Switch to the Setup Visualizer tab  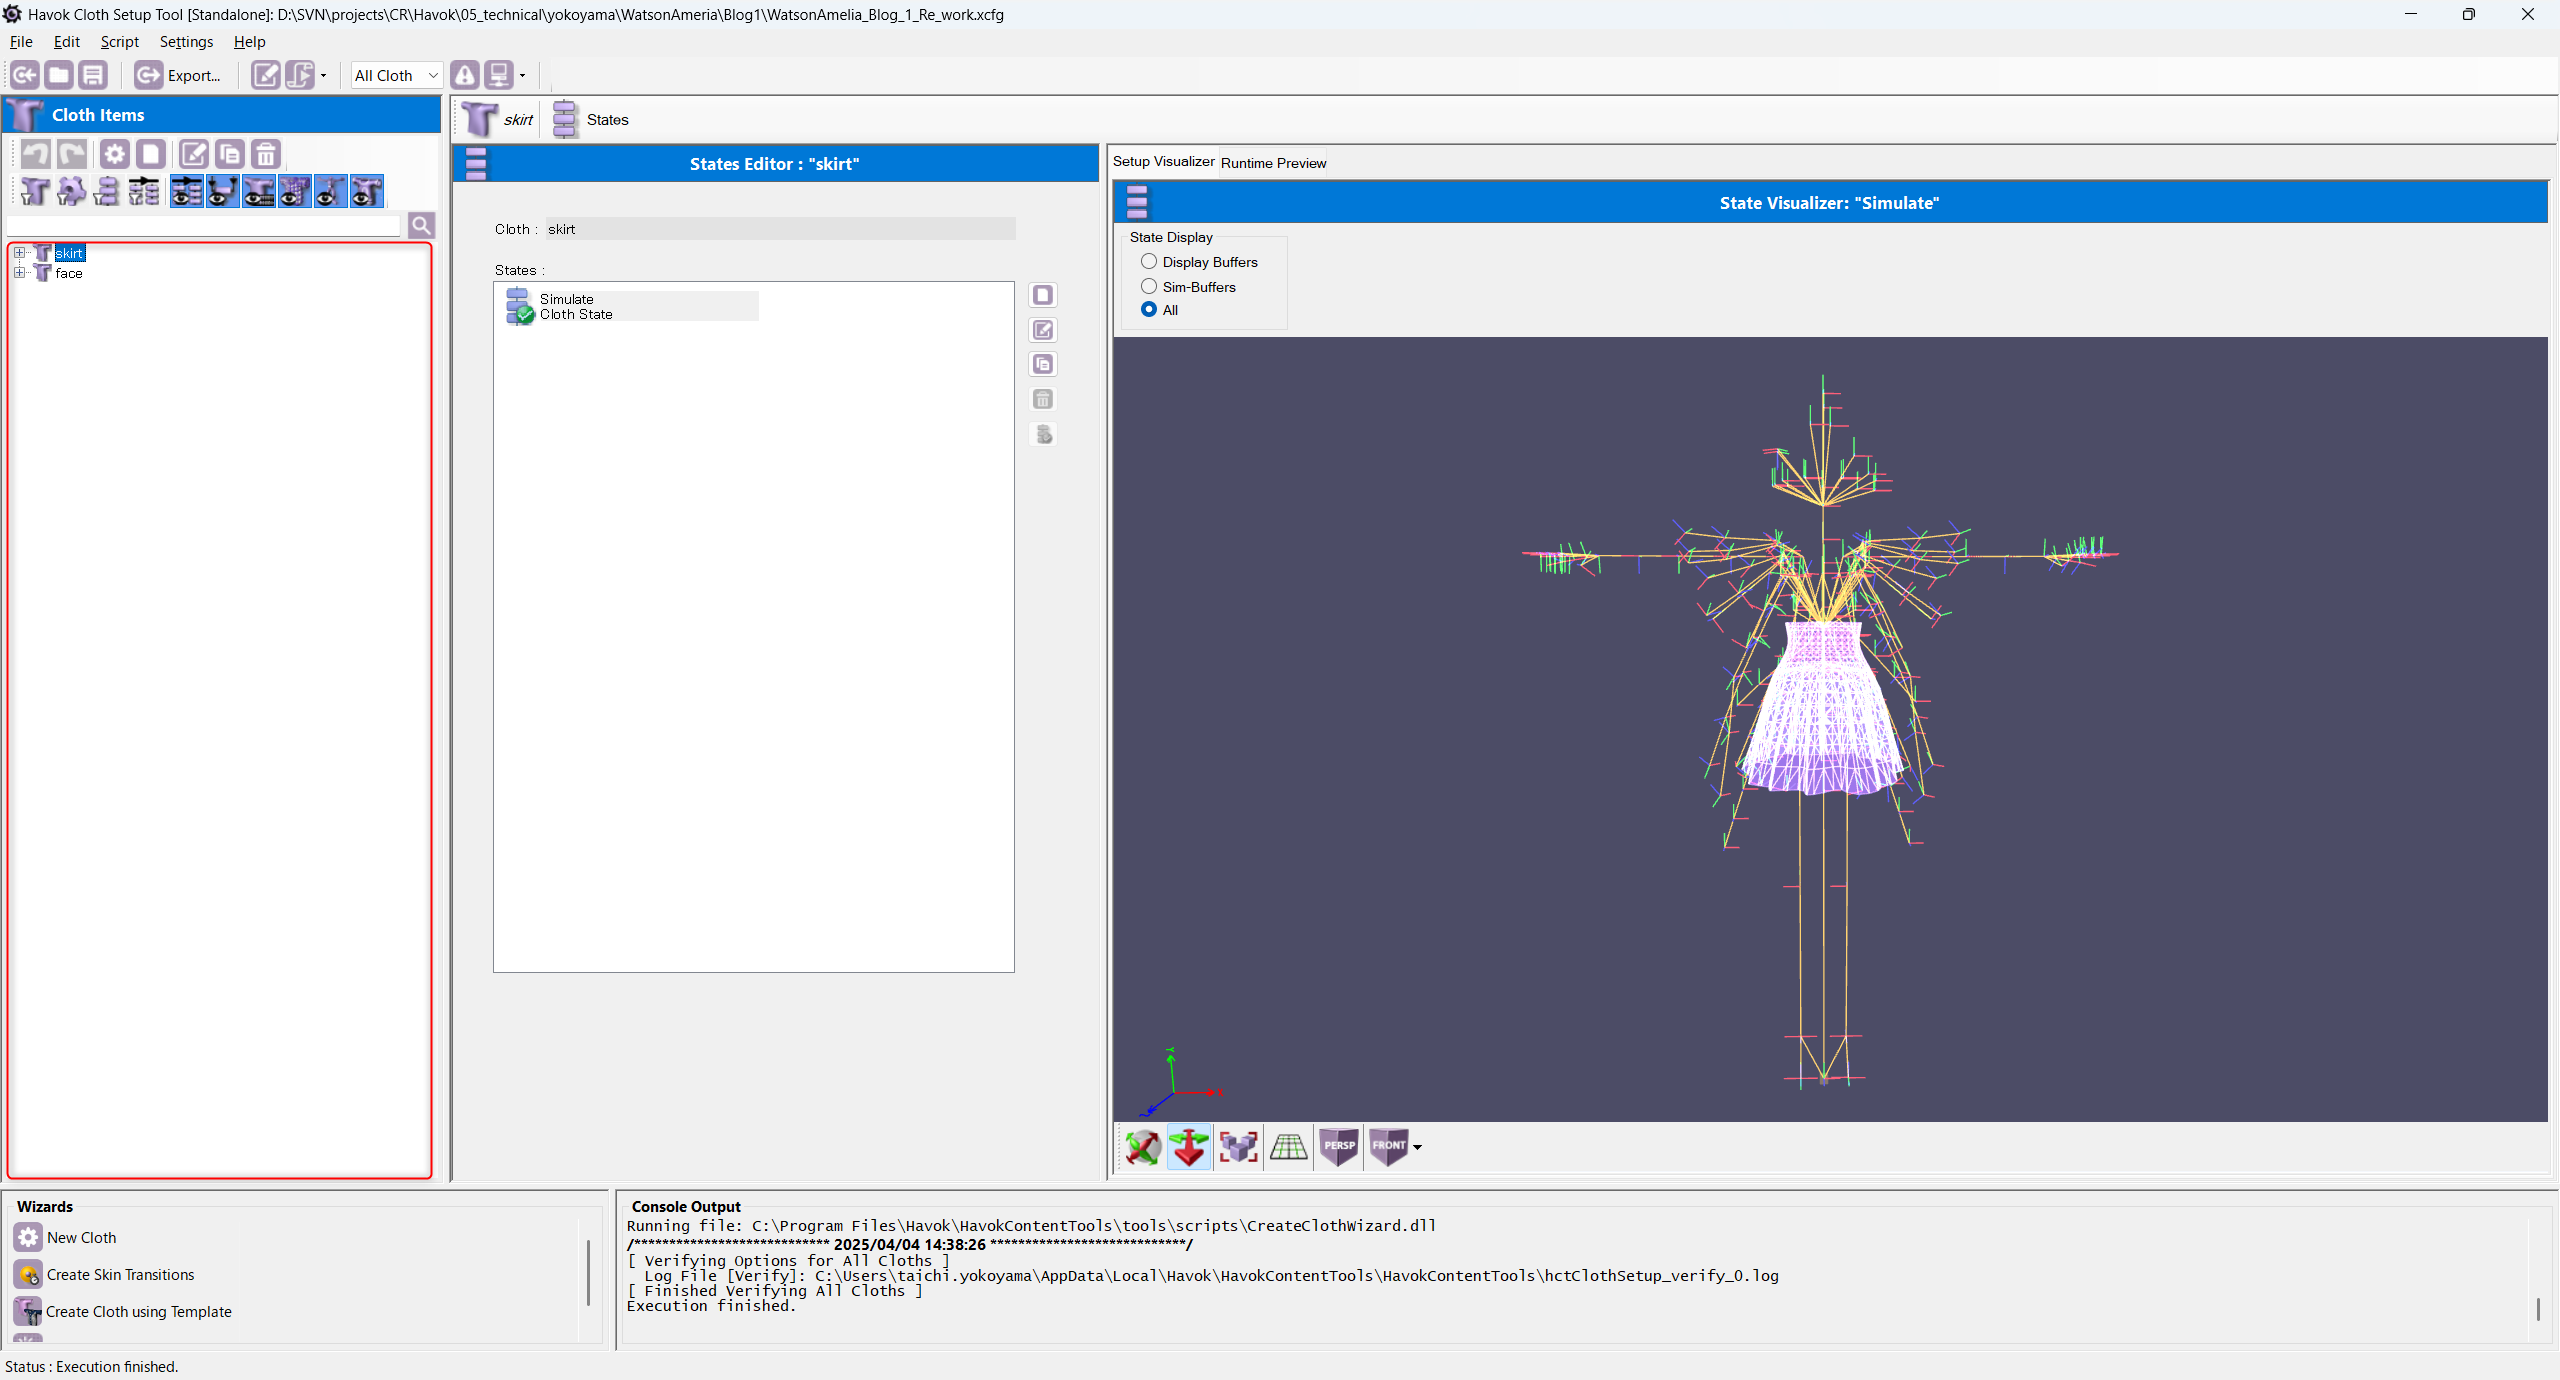click(x=1164, y=161)
